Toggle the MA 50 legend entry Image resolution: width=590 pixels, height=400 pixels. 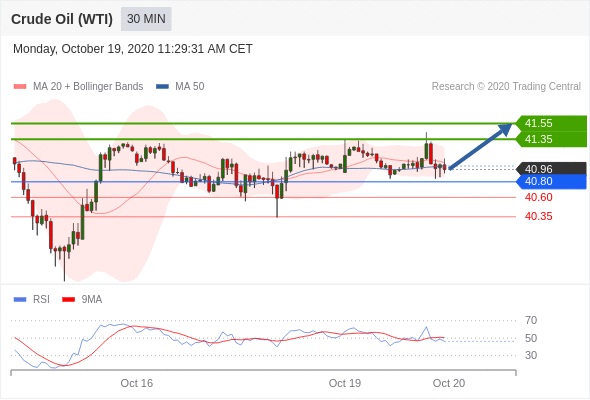coord(180,87)
